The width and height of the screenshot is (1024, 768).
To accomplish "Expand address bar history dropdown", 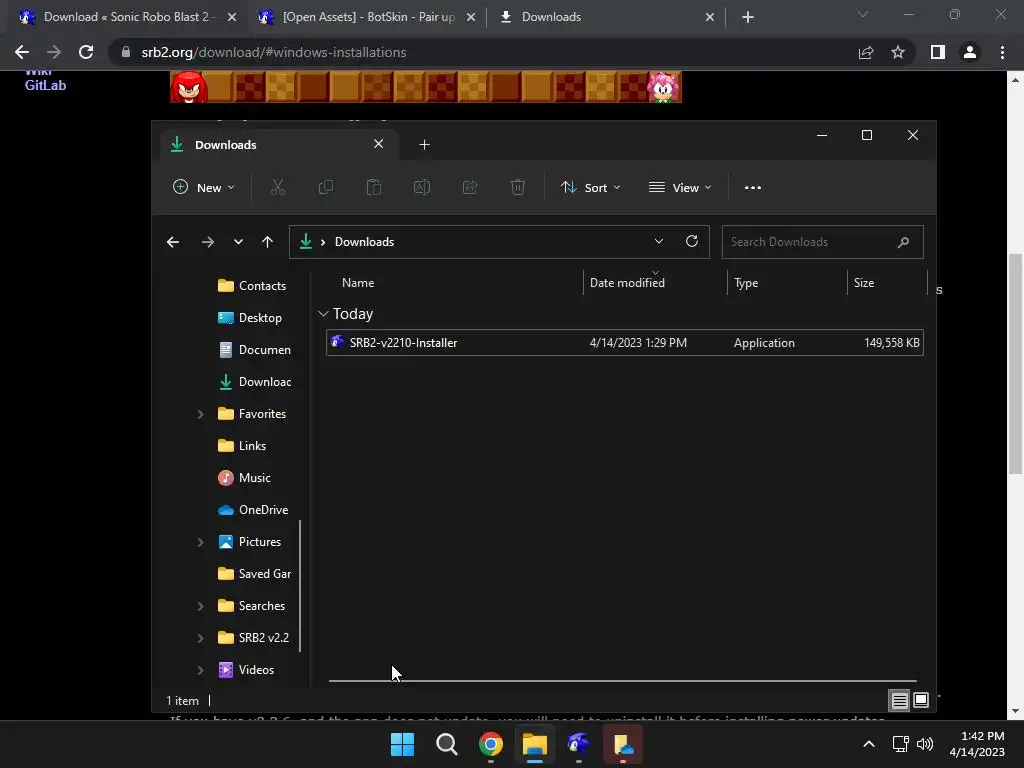I will point(659,241).
